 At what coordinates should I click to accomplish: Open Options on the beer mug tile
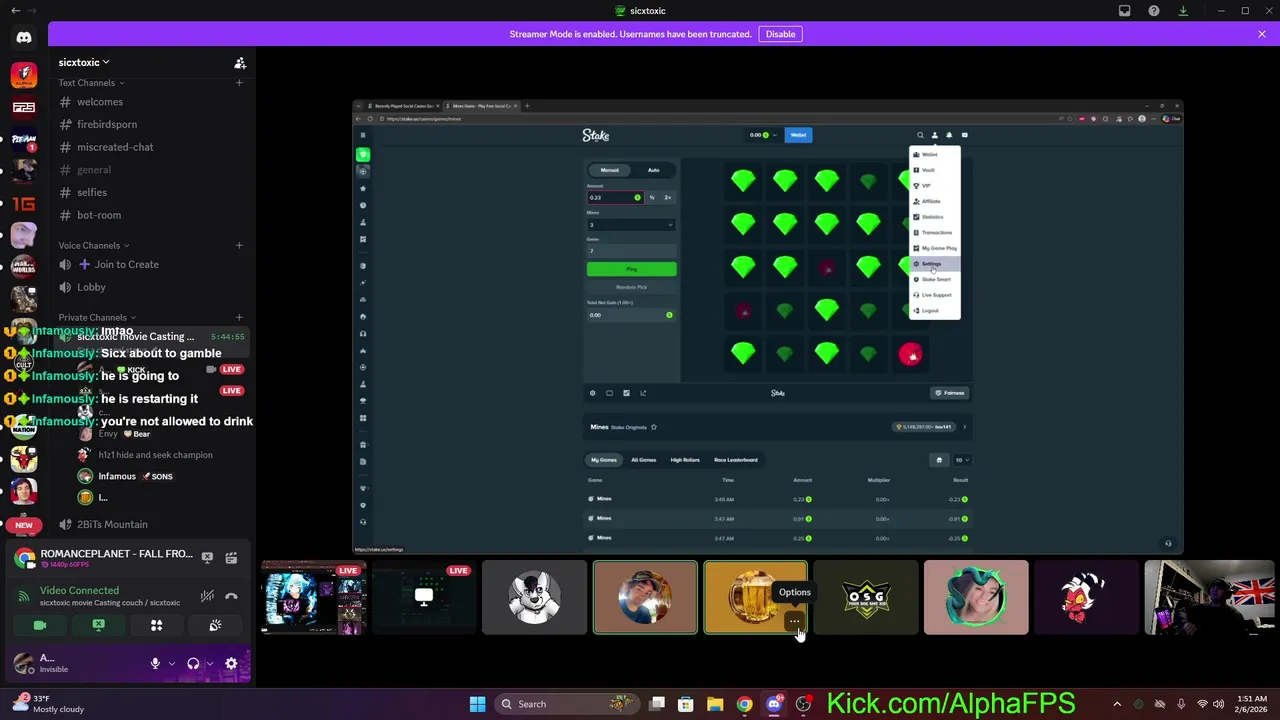pyautogui.click(x=794, y=622)
